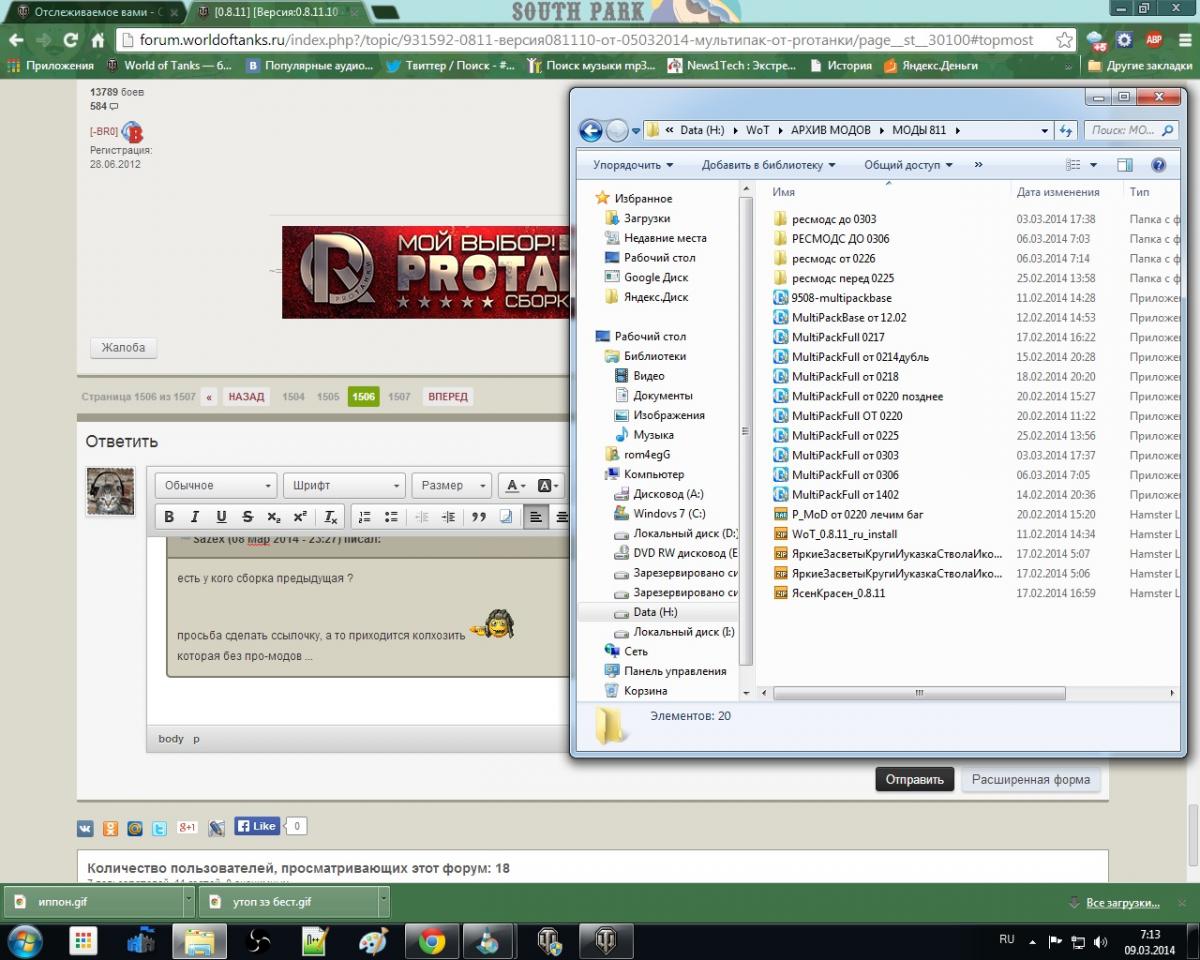
Task: Open Explorer help icon
Action: tap(1158, 165)
